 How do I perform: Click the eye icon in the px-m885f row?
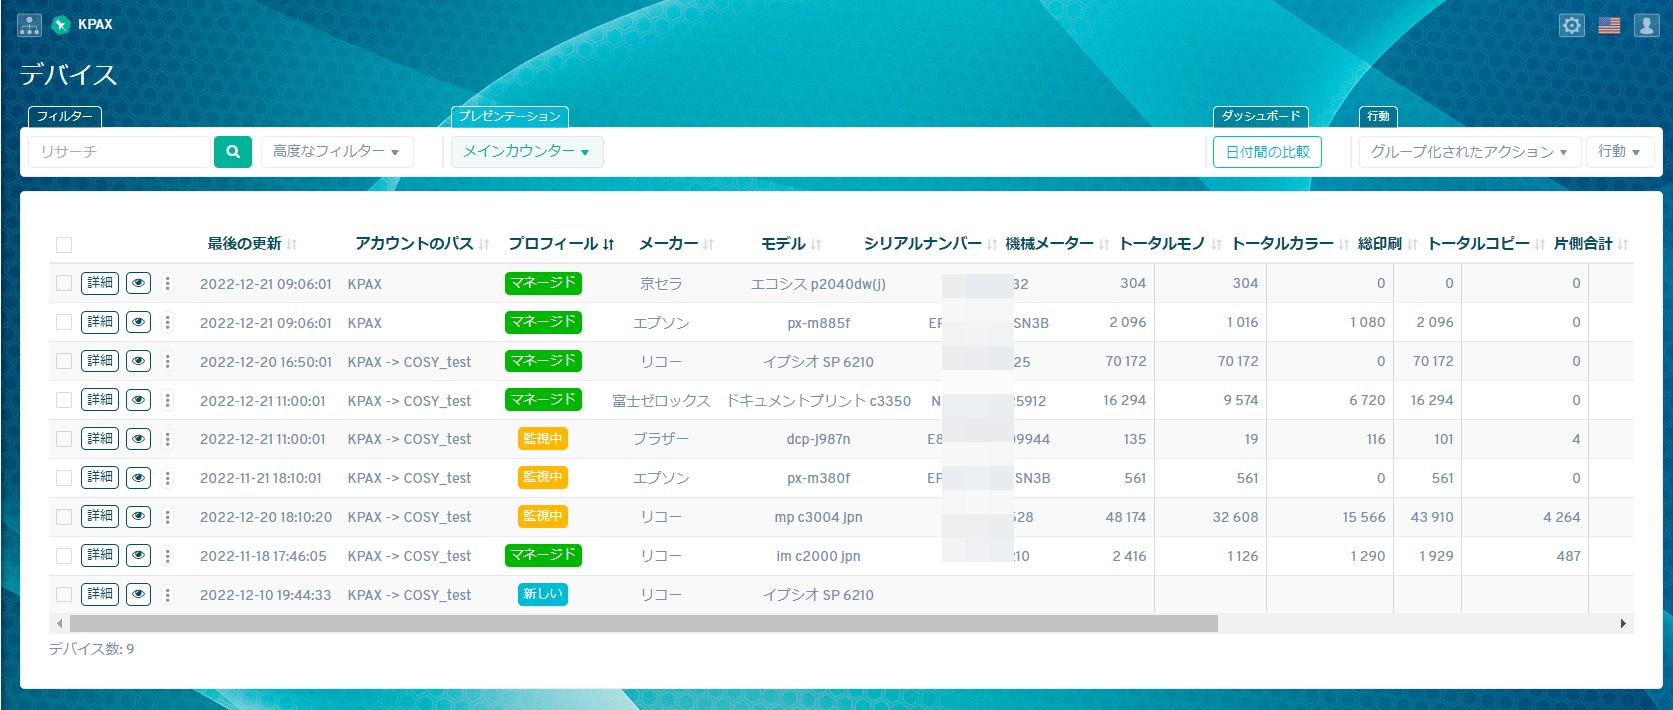pos(139,322)
